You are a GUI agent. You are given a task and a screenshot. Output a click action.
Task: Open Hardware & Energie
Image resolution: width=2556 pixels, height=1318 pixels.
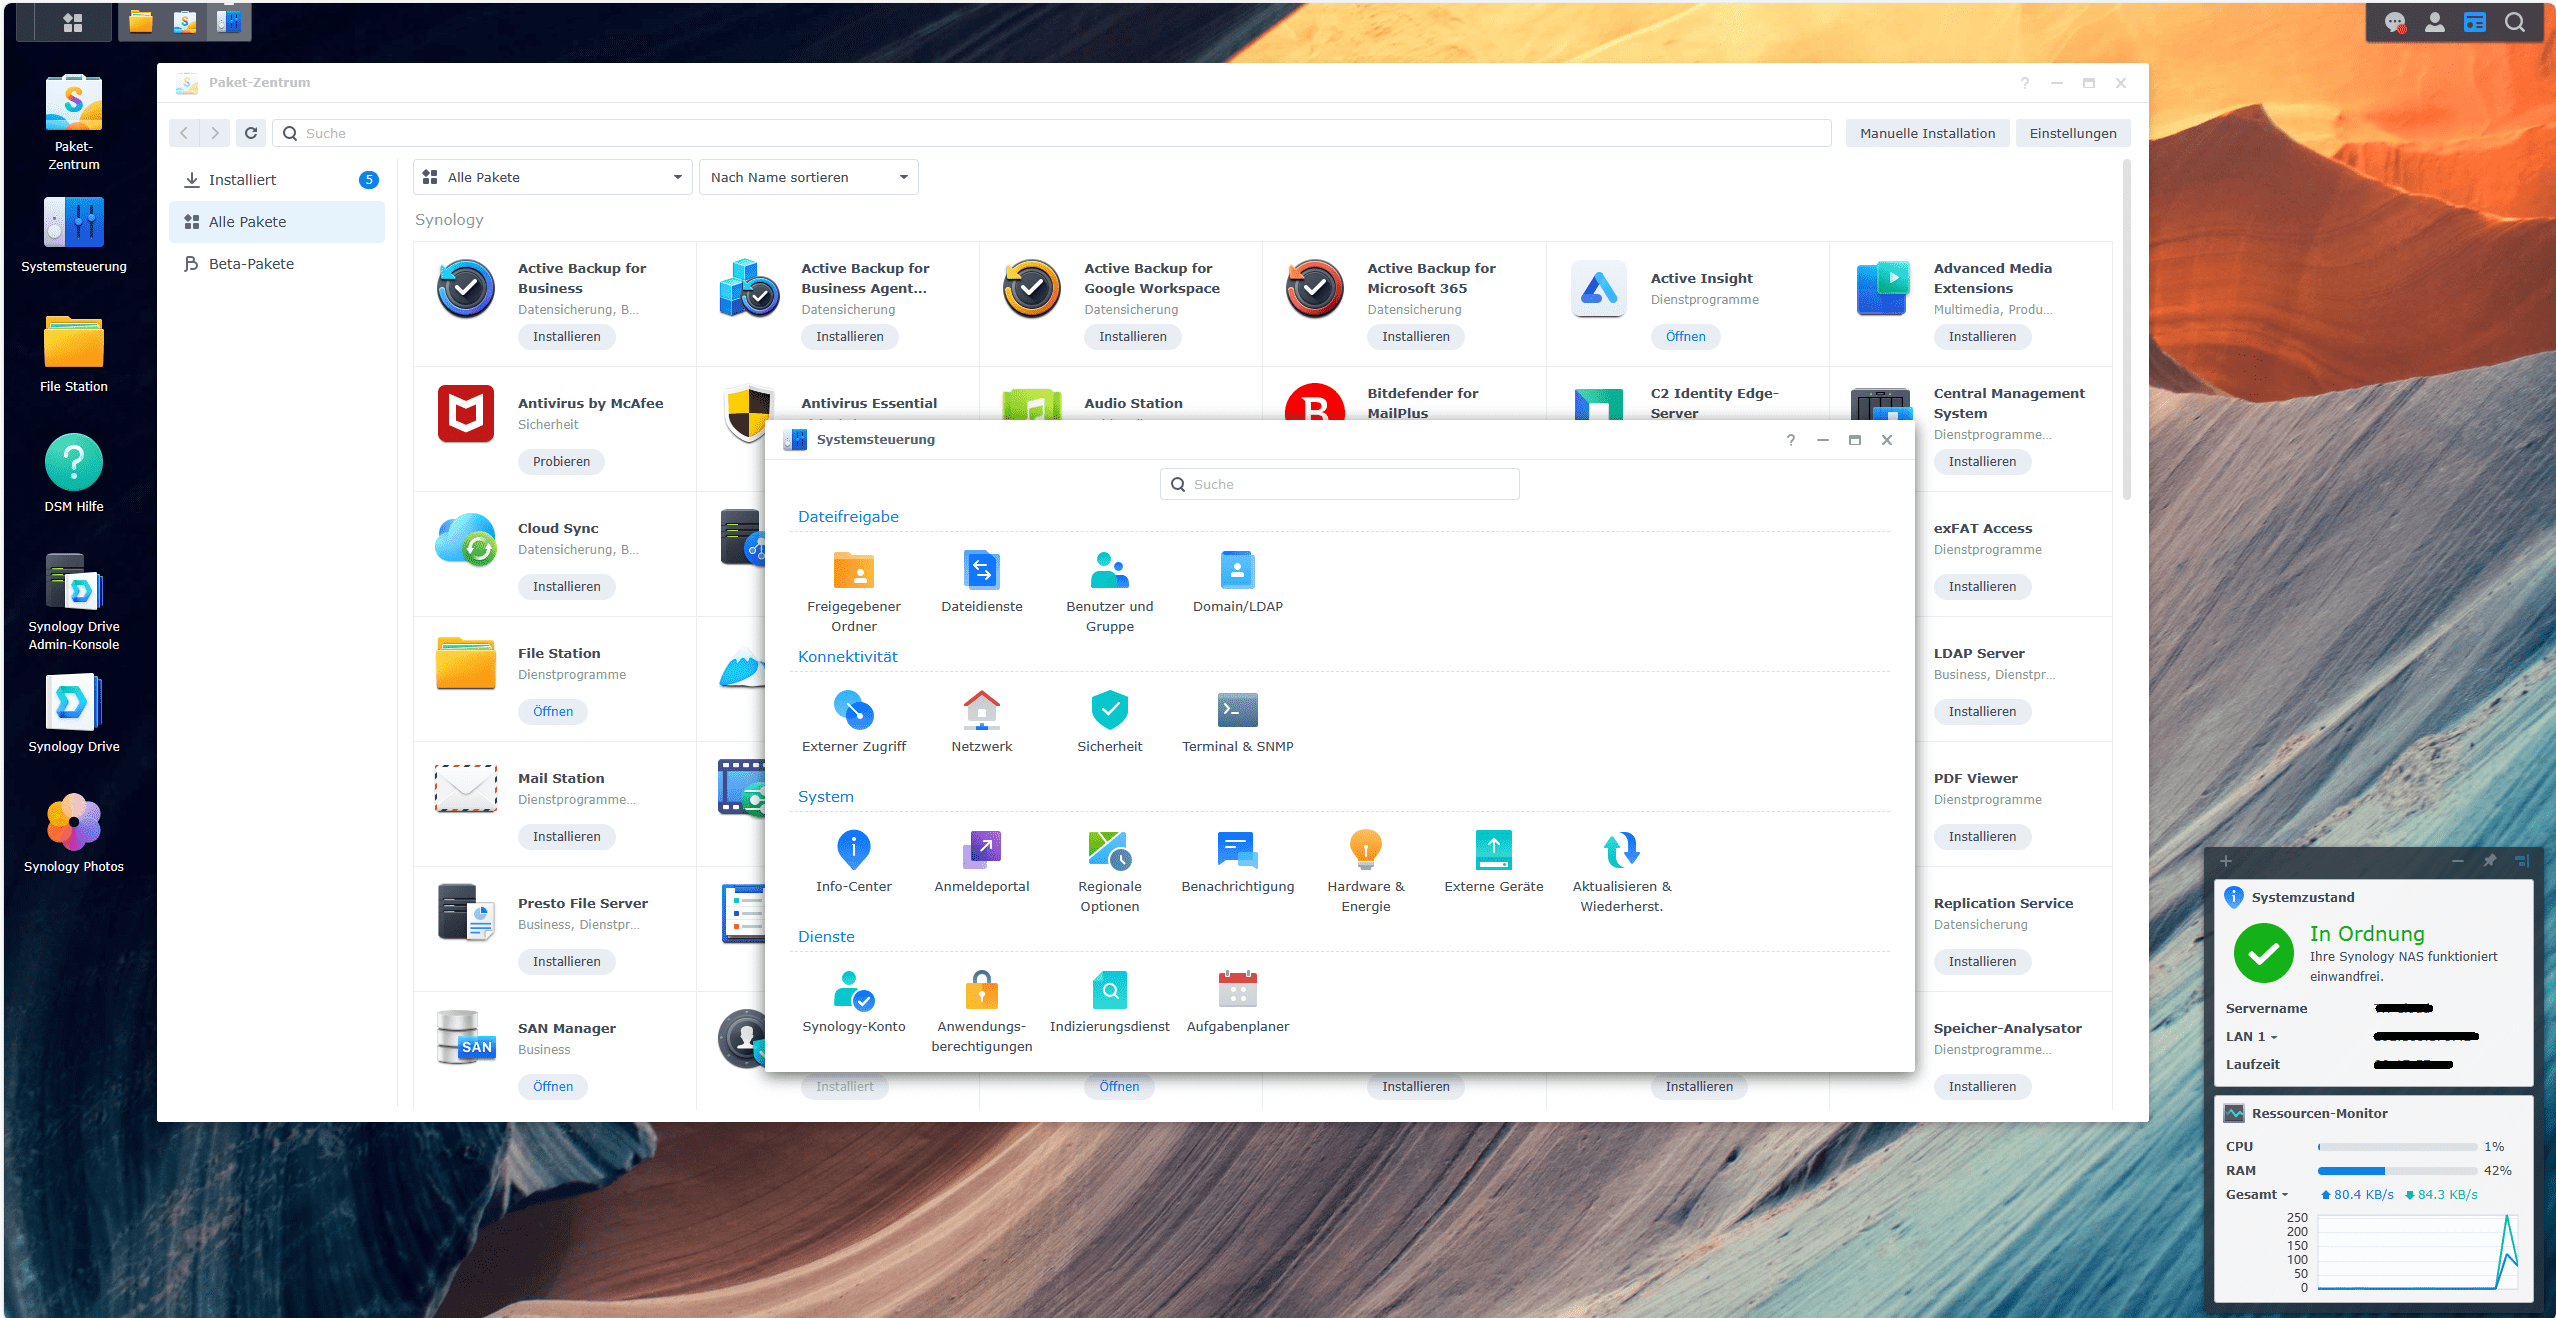pyautogui.click(x=1365, y=871)
